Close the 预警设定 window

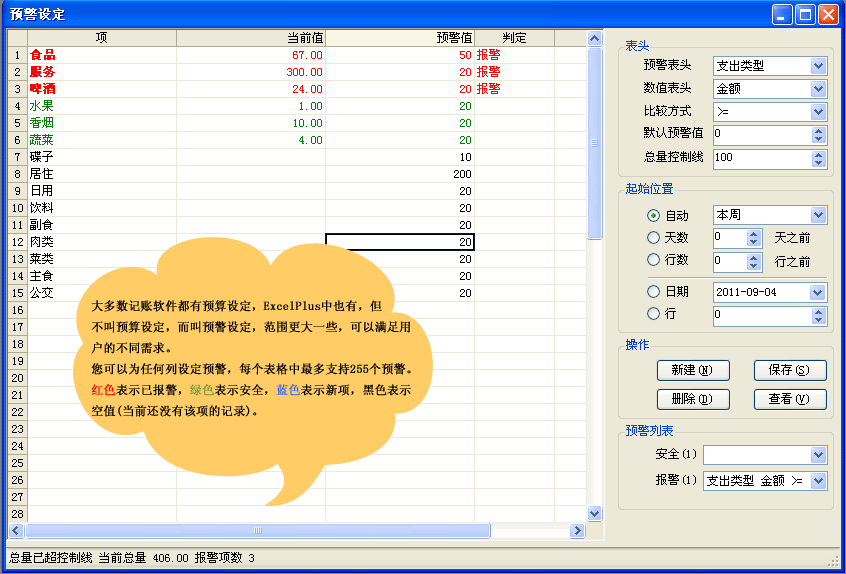[828, 15]
